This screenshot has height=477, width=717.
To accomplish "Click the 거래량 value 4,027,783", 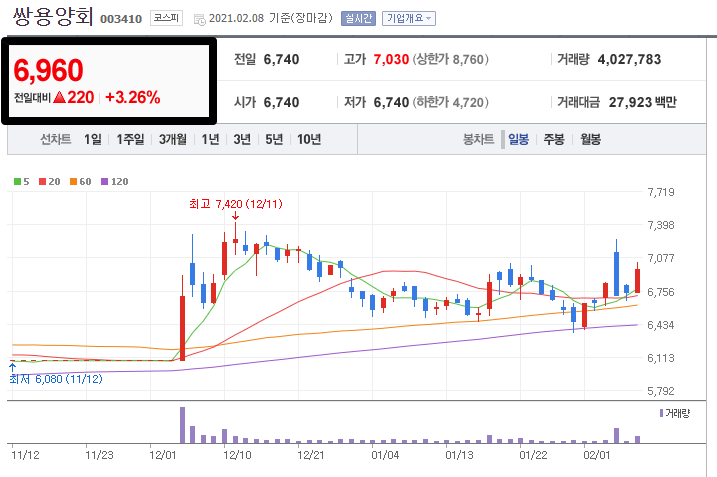I will [629, 59].
